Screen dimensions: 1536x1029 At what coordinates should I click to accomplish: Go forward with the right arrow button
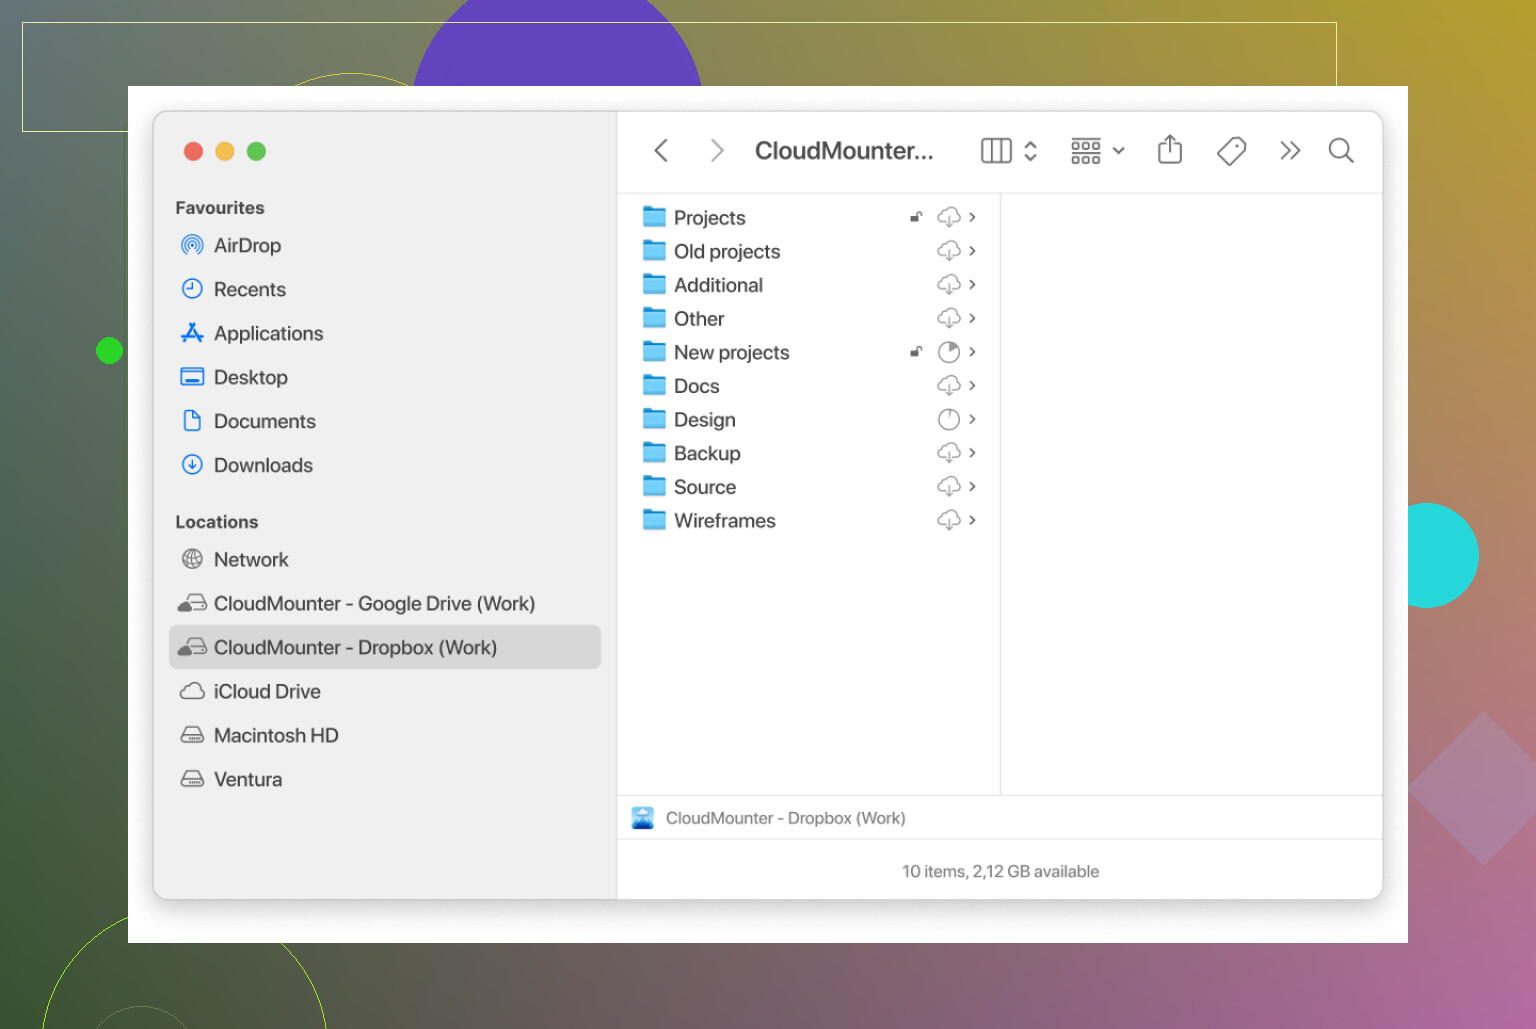point(716,151)
